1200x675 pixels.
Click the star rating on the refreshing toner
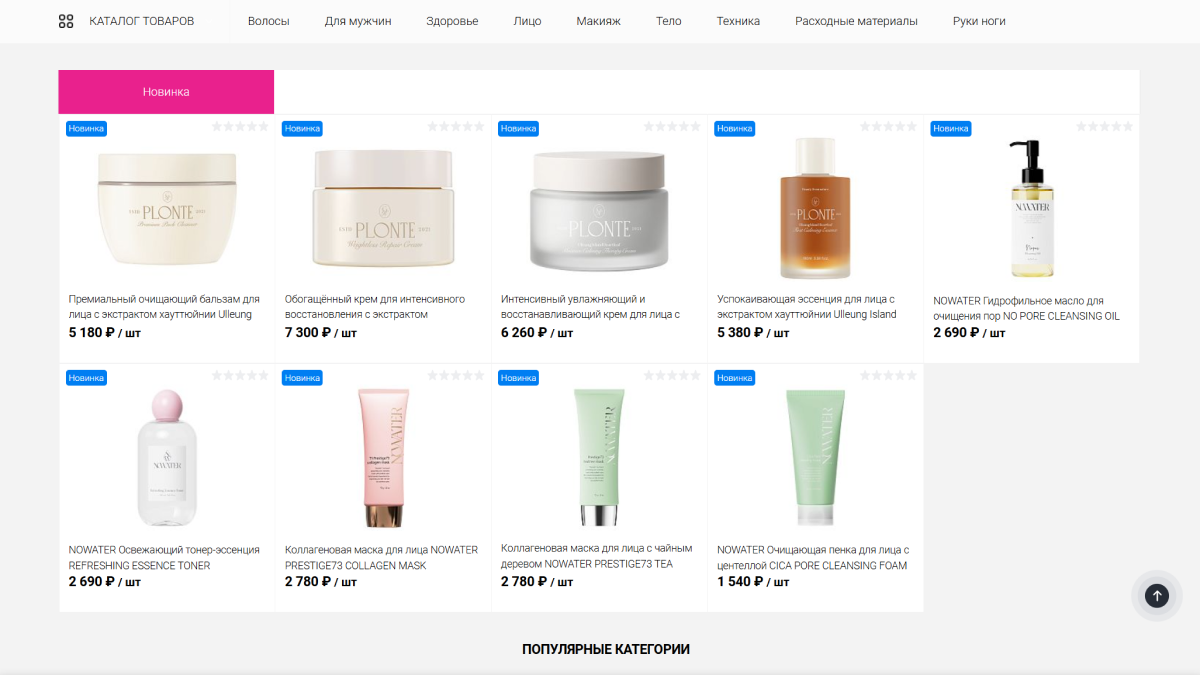[x=240, y=376]
